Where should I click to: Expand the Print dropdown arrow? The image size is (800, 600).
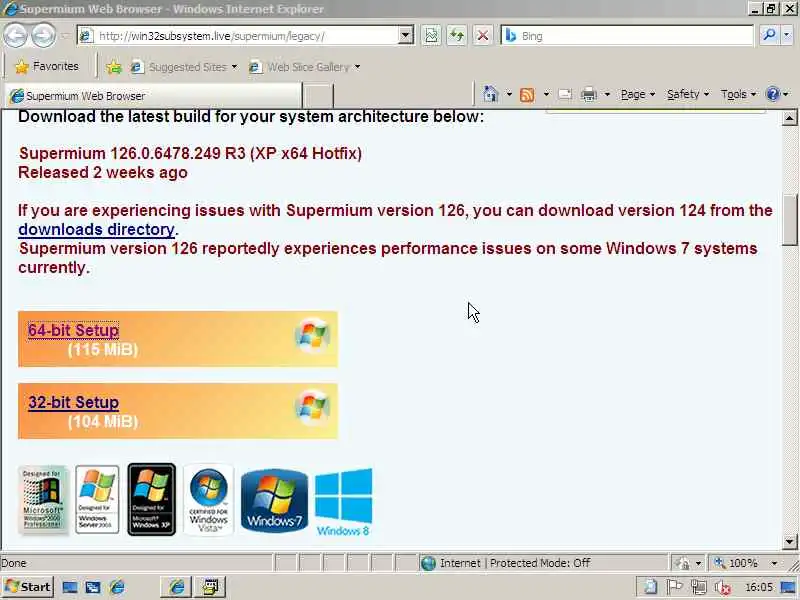pyautogui.click(x=607, y=94)
